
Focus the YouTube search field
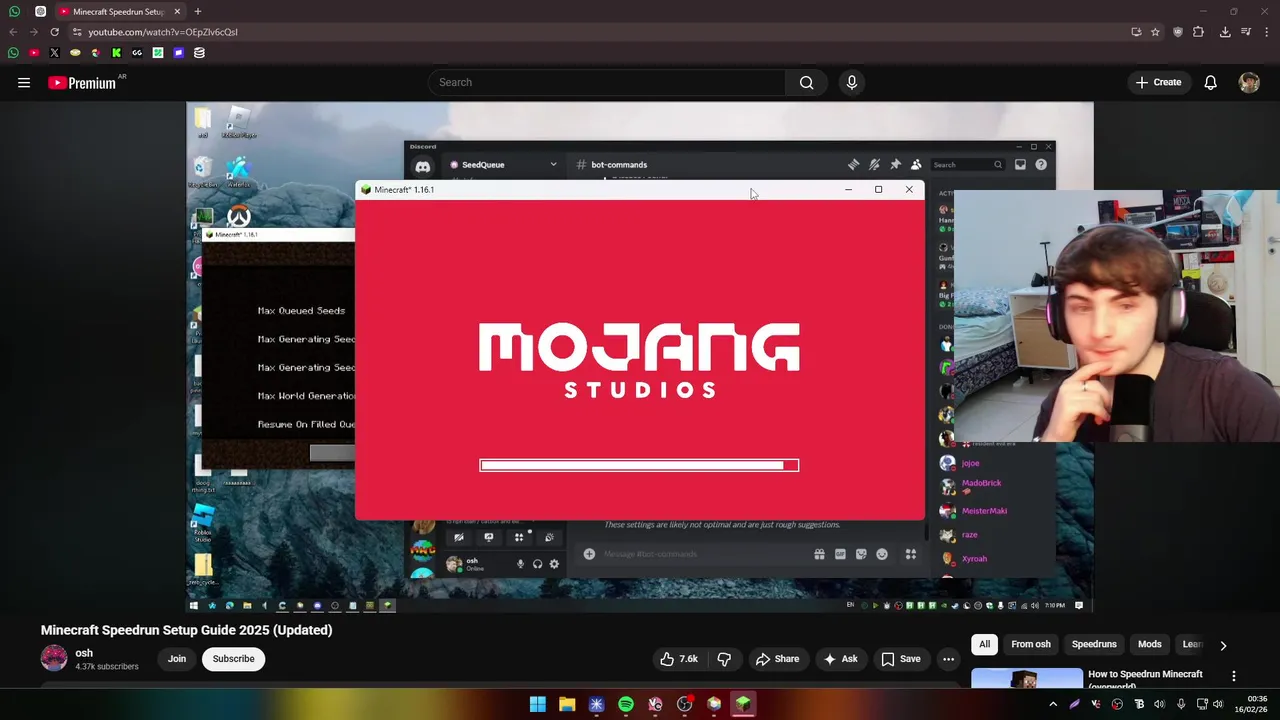[606, 83]
